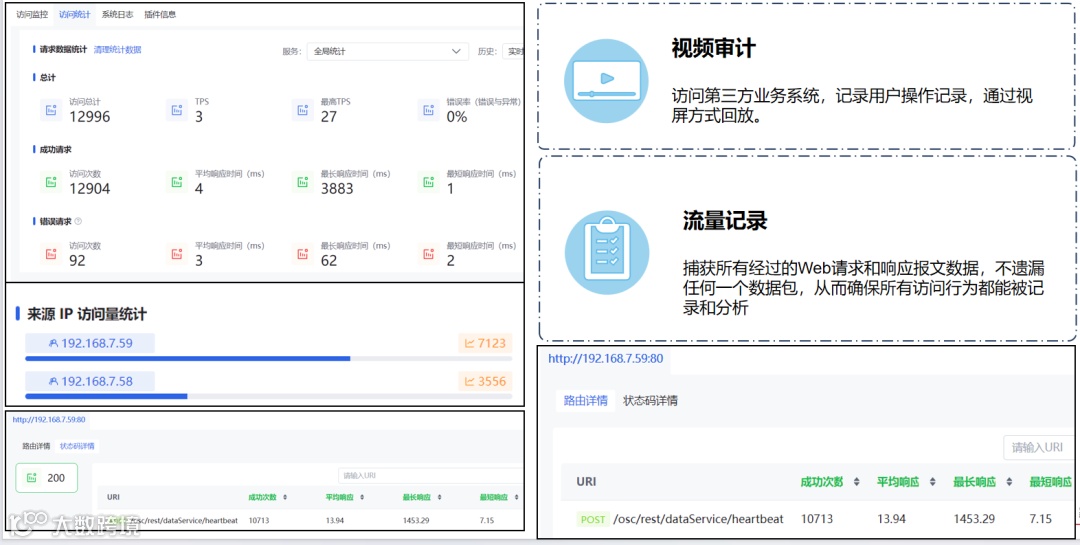Click the red 最短响应时间 icon beside 2
Image resolution: width=1080 pixels, height=545 pixels.
(x=428, y=254)
